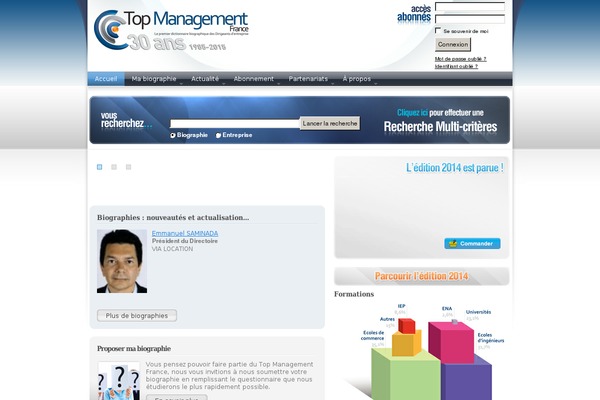Open Emmanuel SAMINADA biography link
Viewport: 600px width, 400px height.
tap(185, 233)
